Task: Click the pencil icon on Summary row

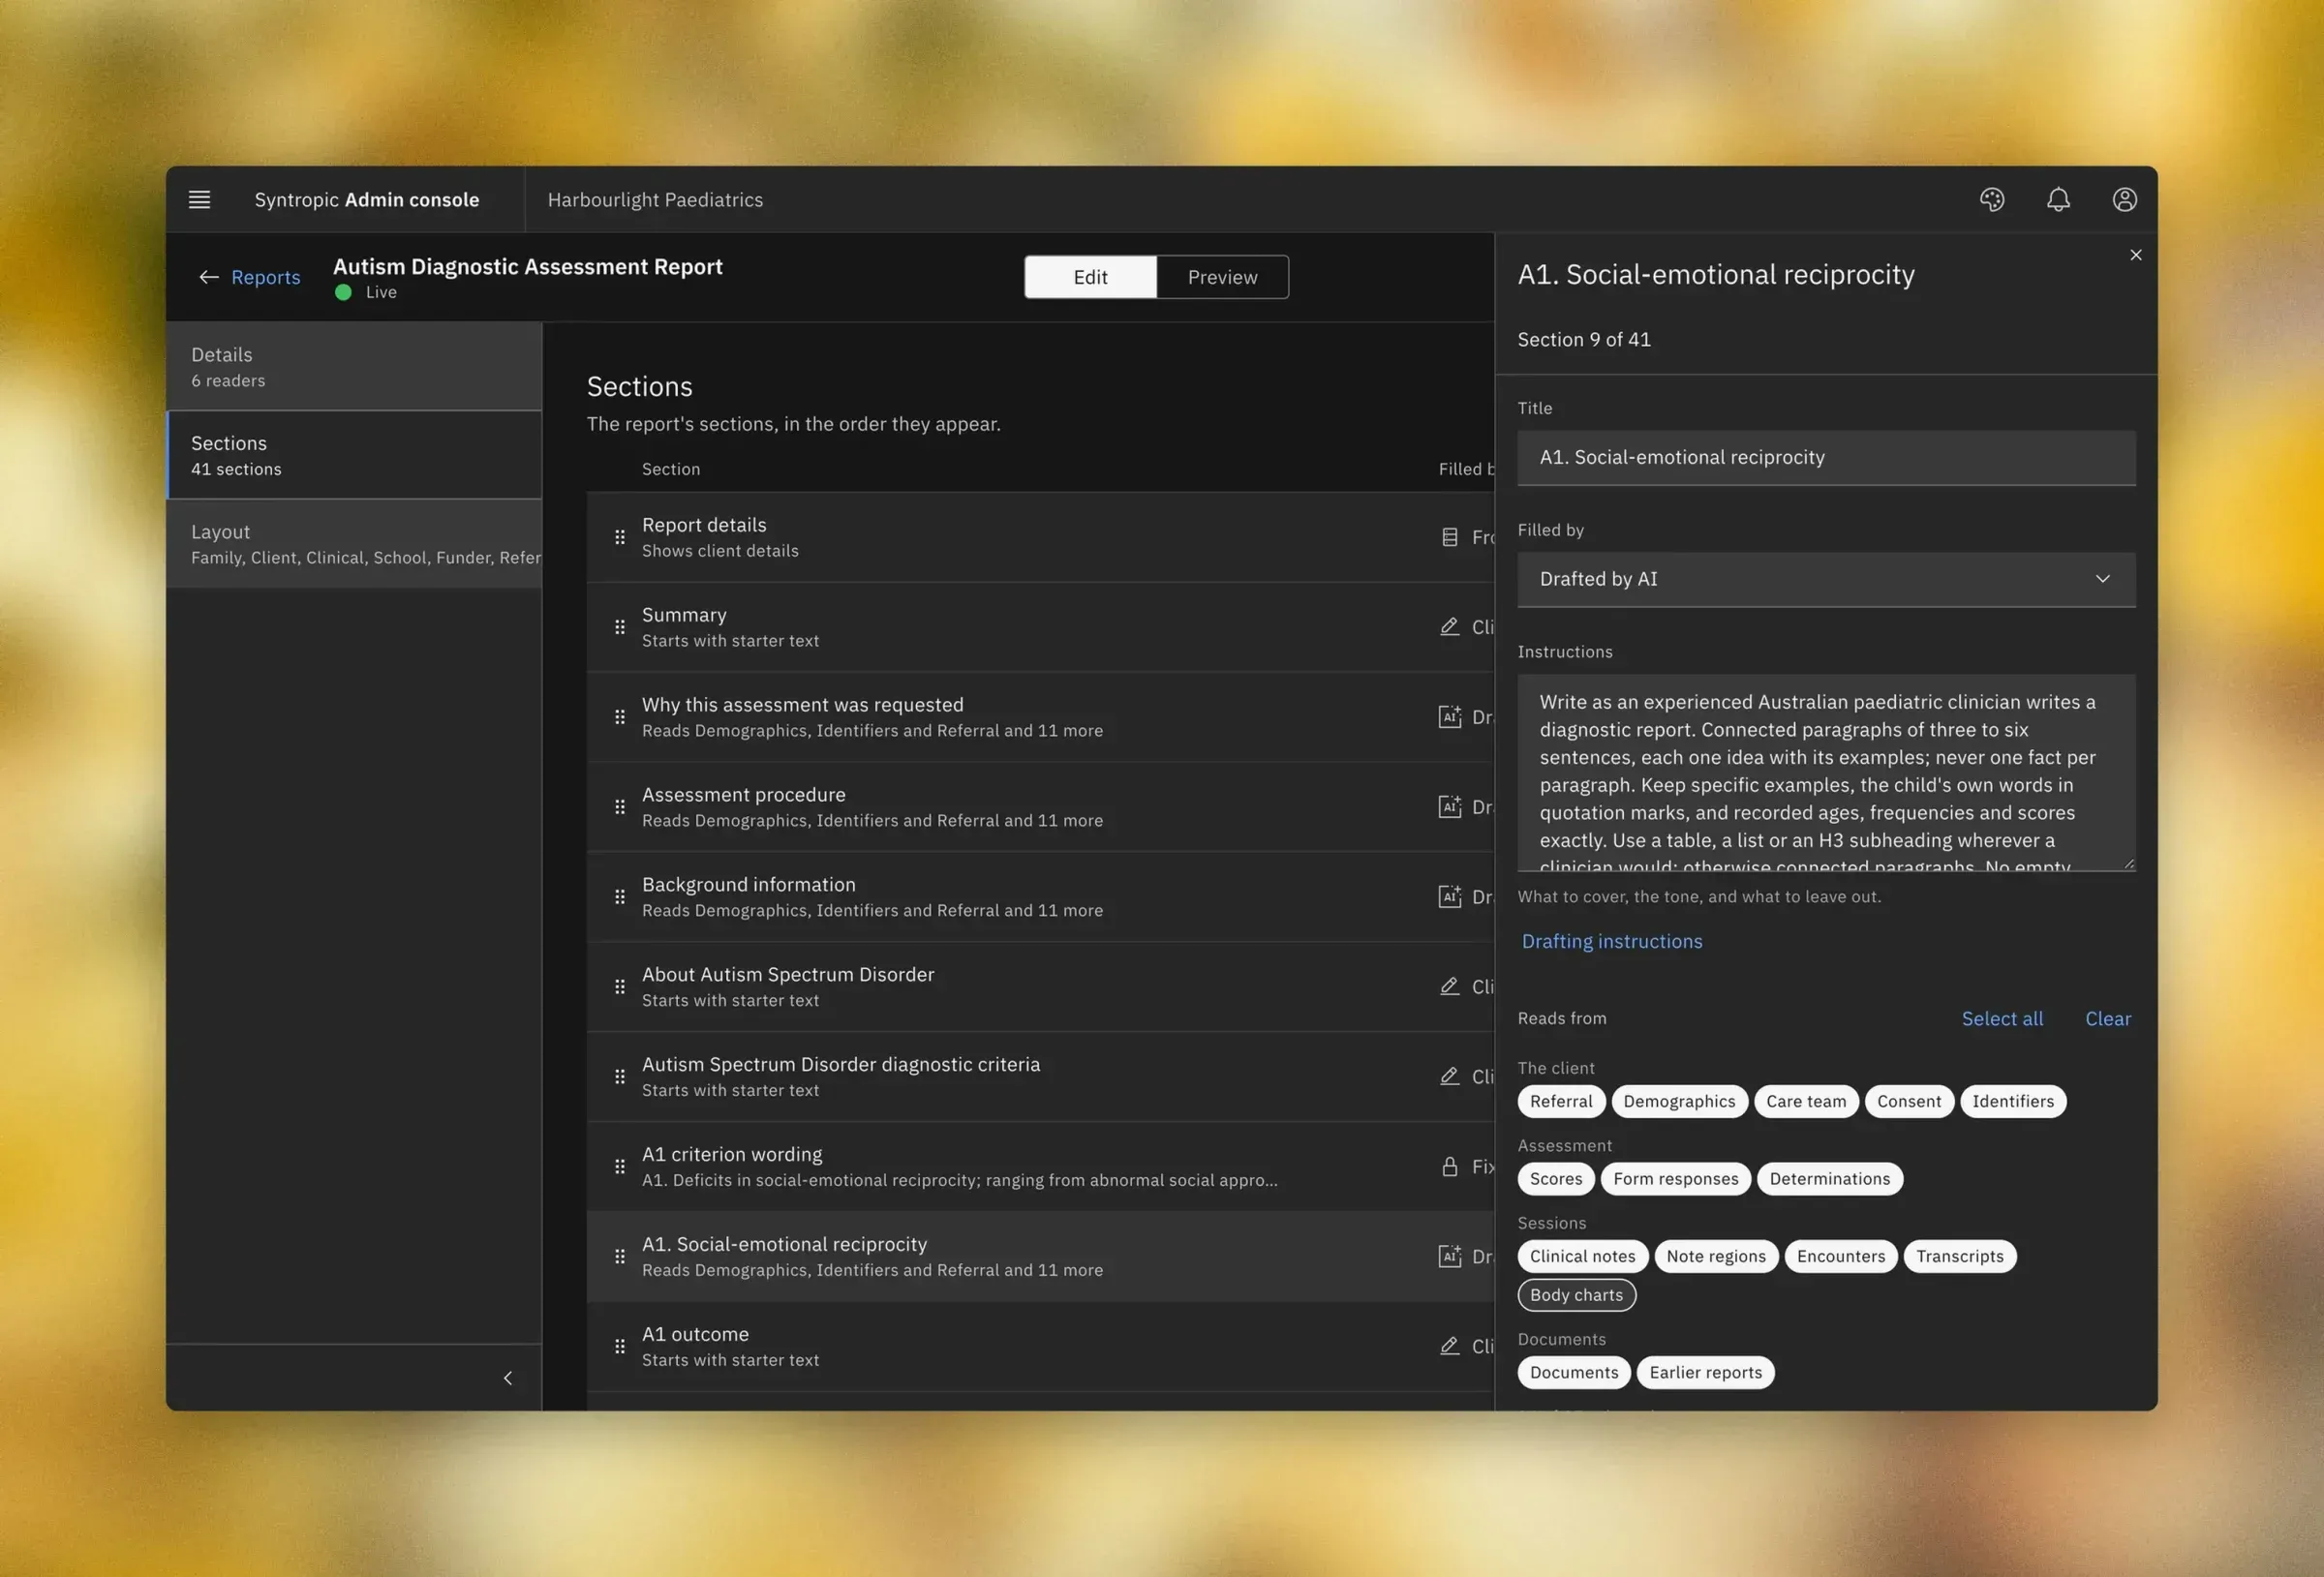Action: [1449, 626]
